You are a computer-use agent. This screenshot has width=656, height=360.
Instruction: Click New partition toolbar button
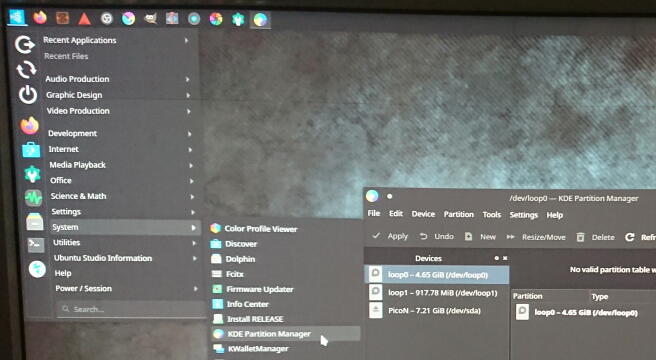(x=480, y=237)
